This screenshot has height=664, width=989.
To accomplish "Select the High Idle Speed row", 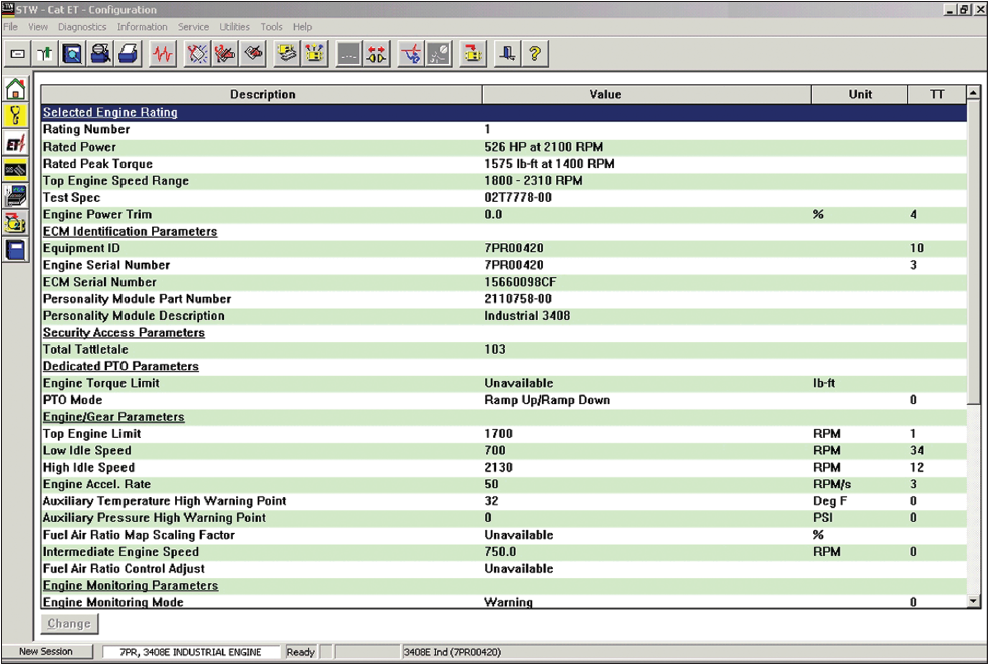I will tap(503, 467).
